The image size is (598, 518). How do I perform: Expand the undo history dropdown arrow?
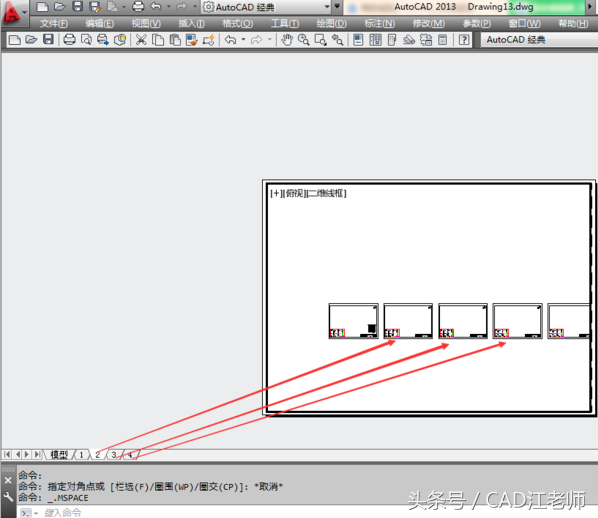click(x=243, y=39)
